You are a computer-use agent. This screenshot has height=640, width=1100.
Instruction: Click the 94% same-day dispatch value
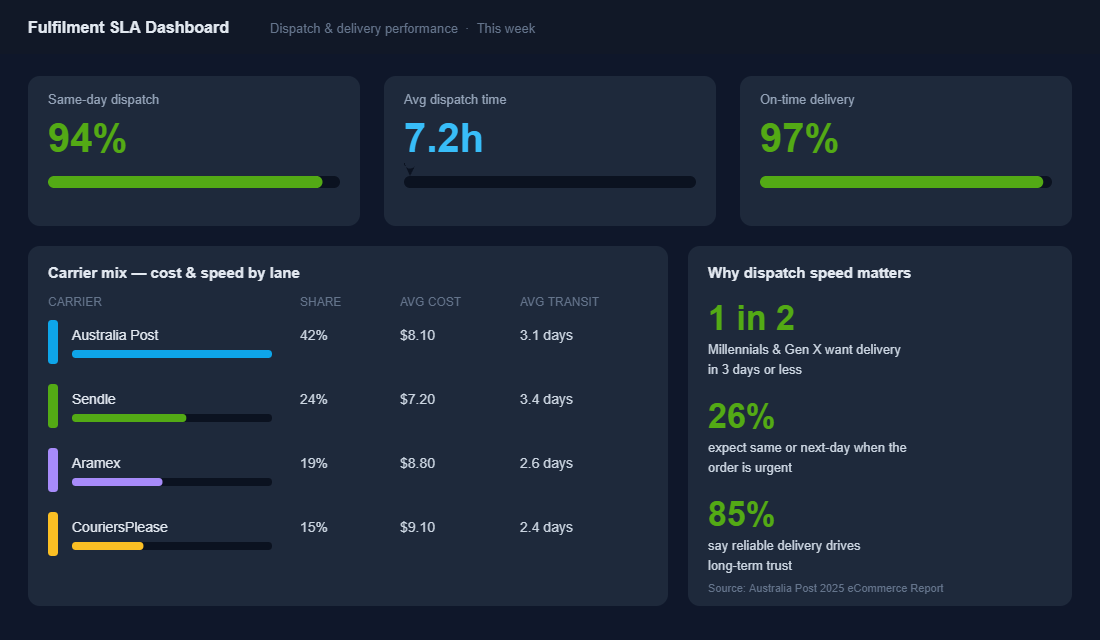pos(87,138)
